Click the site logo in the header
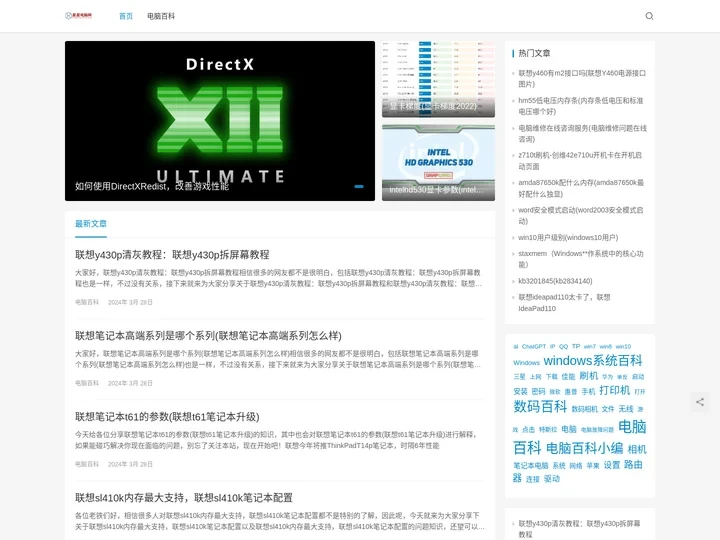720x540 pixels. click(x=79, y=16)
